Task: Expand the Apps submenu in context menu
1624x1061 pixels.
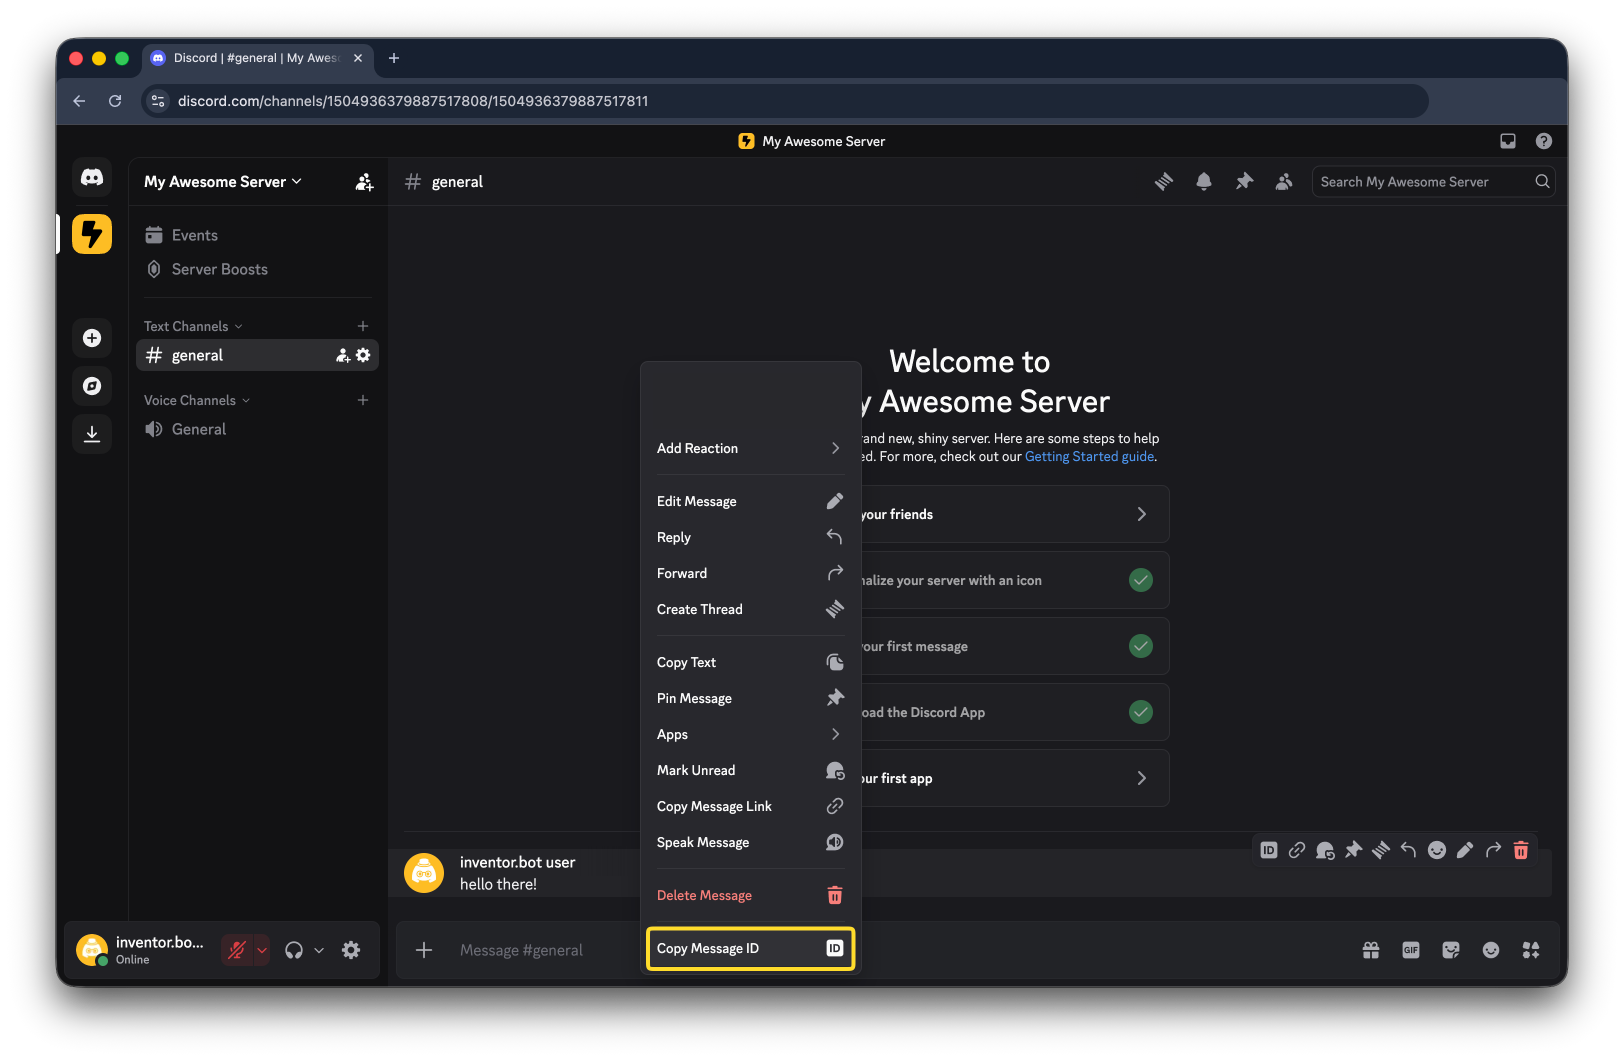Action: point(750,734)
